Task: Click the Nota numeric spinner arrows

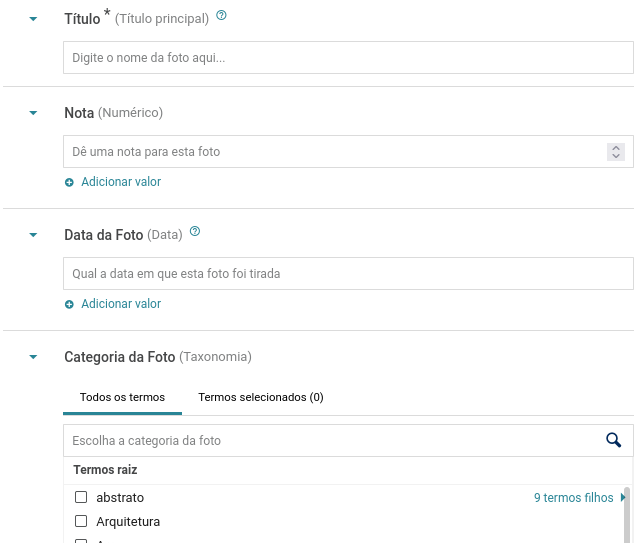Action: (616, 152)
